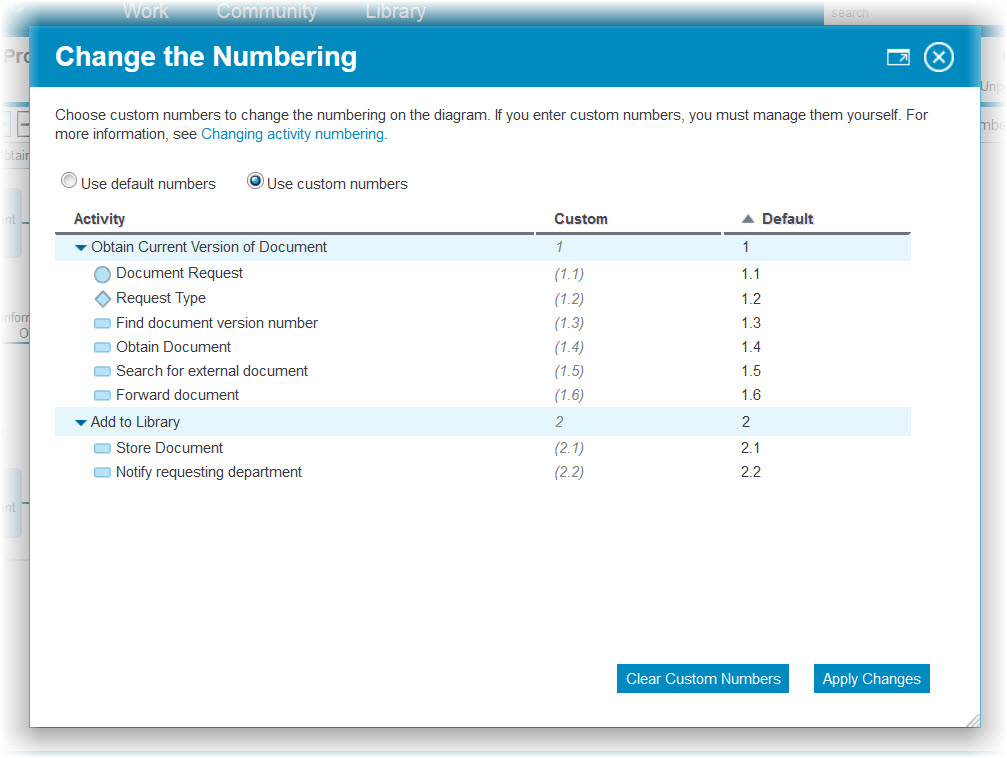Image resolution: width=1007 pixels, height=758 pixels.
Task: Edit custom number for Add to Library
Action: click(559, 422)
